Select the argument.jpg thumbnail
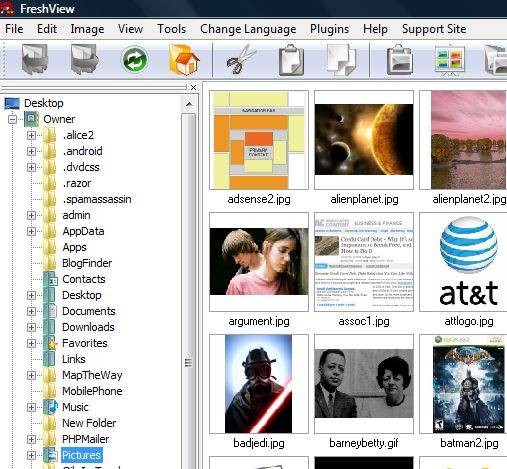Viewport: 507px width, 469px height. point(259,262)
